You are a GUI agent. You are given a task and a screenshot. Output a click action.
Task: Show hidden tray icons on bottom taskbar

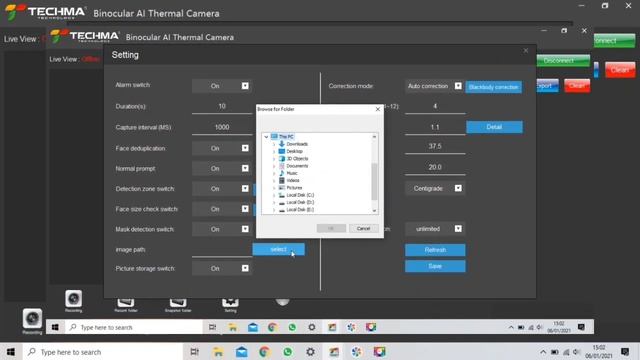[543, 352]
